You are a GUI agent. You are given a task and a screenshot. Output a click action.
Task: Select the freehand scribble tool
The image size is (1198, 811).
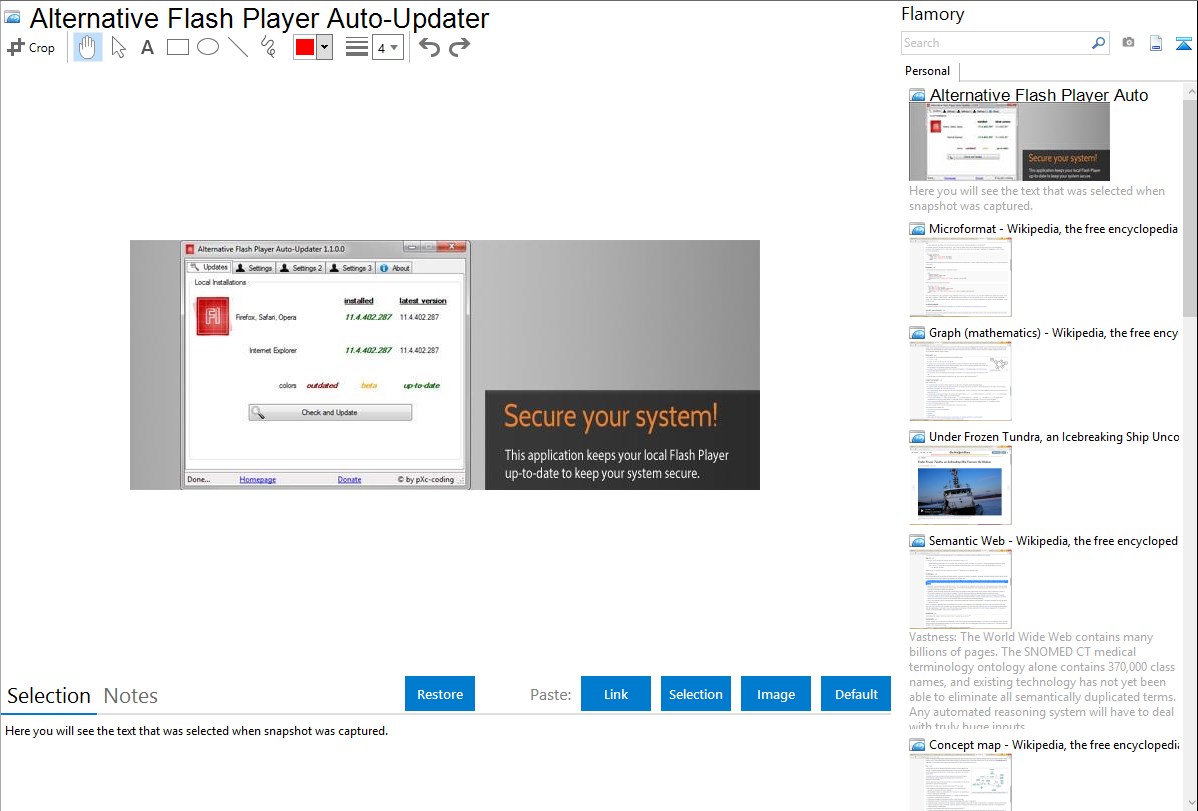[268, 47]
